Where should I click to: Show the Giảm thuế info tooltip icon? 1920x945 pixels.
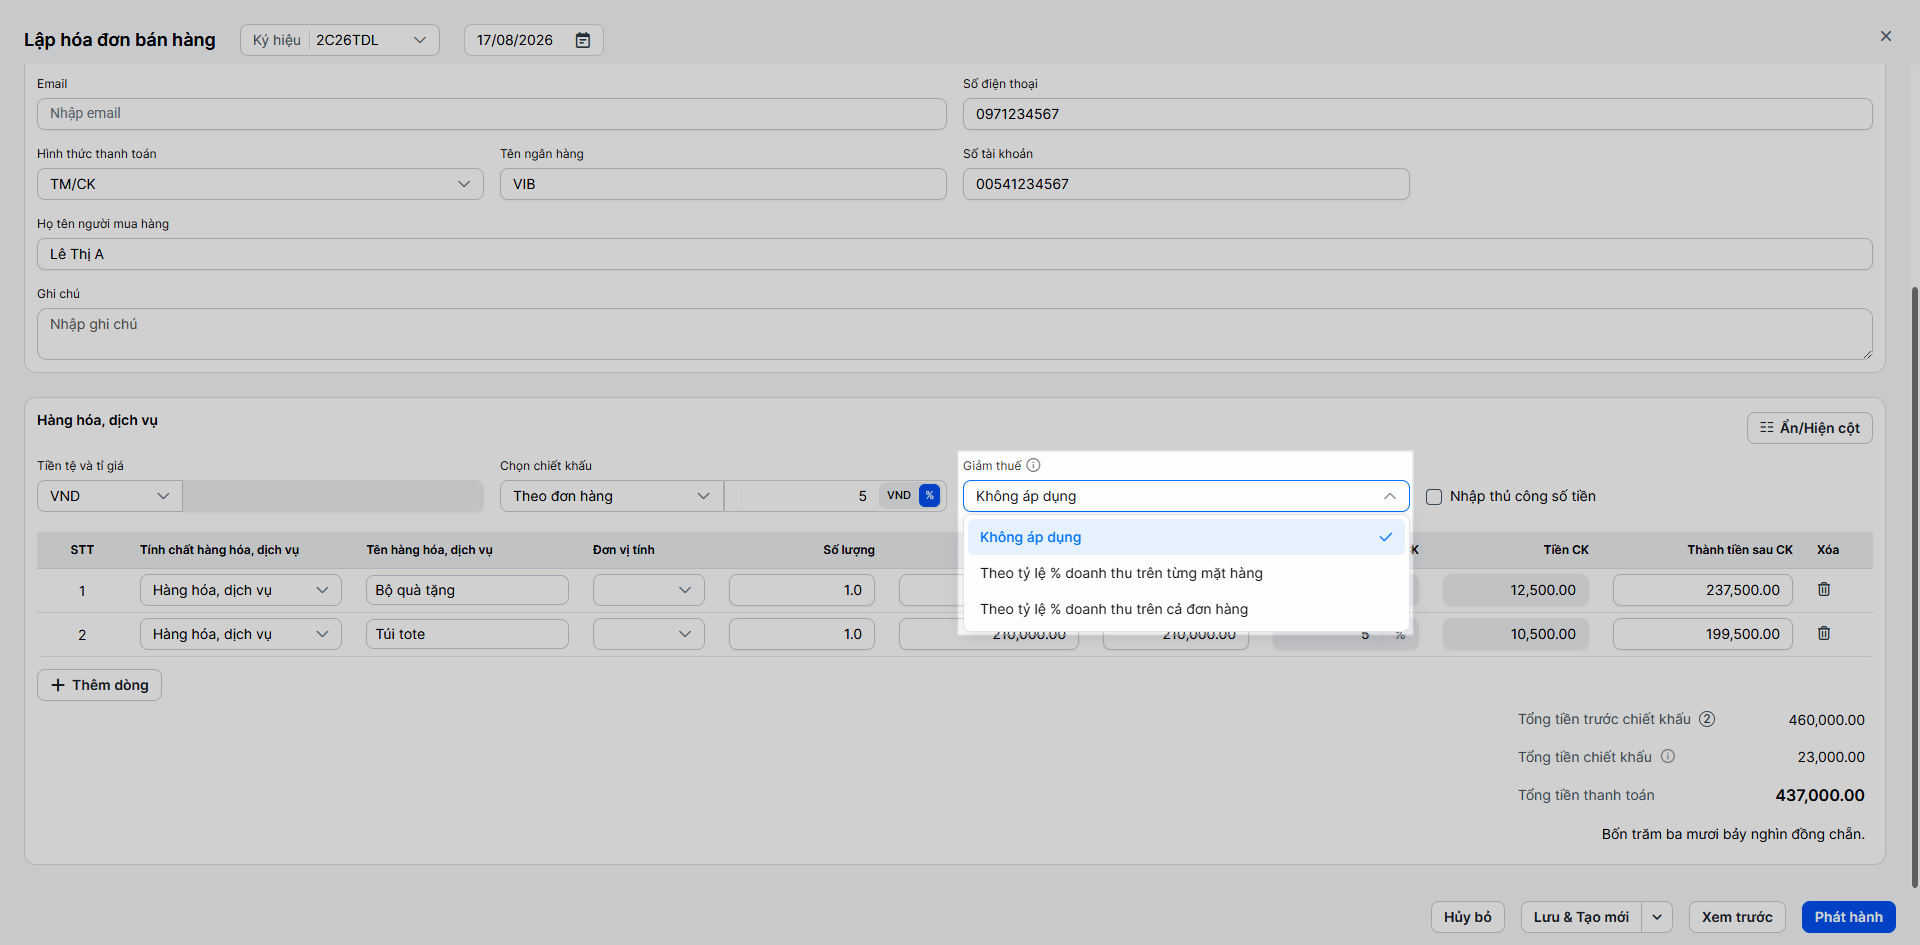click(1034, 465)
